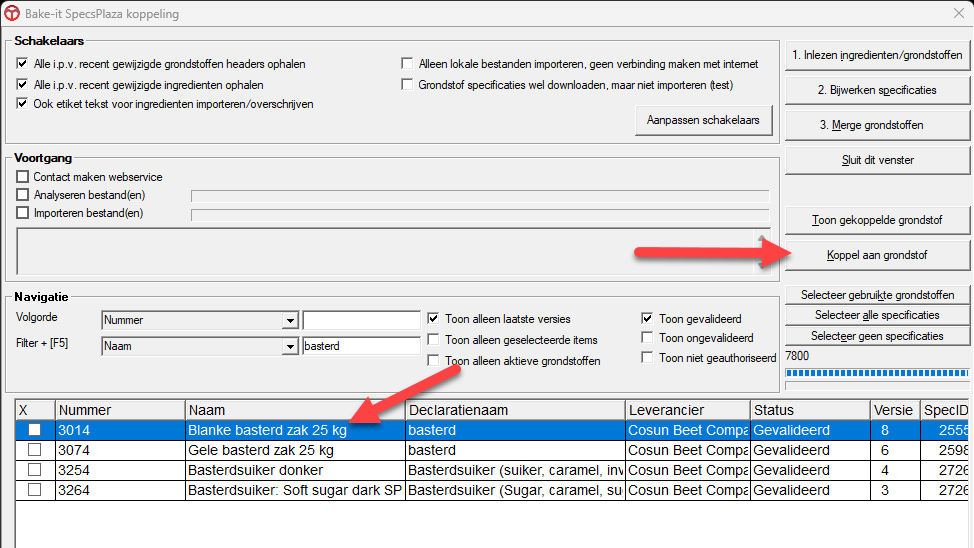
Task: Click Declaratienaam 'basterd' in row 3014
Action: click(515, 430)
